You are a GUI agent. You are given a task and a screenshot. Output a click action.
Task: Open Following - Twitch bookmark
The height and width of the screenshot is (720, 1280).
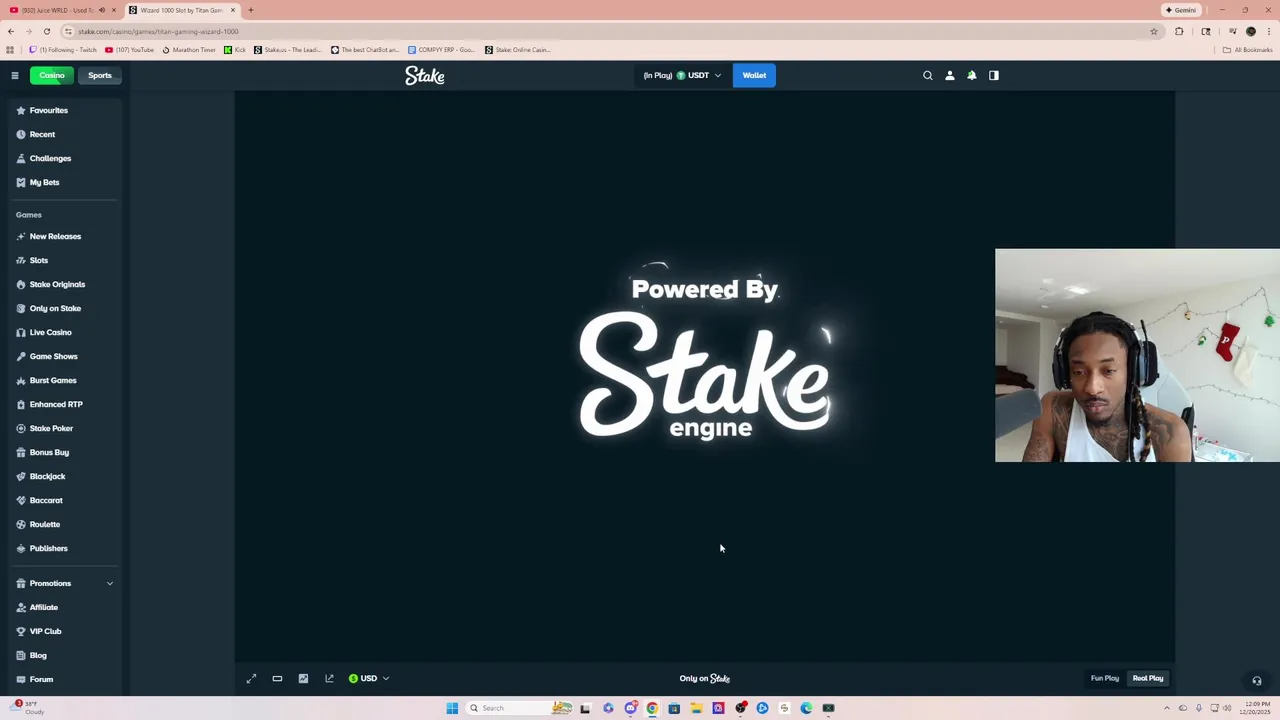pos(64,50)
